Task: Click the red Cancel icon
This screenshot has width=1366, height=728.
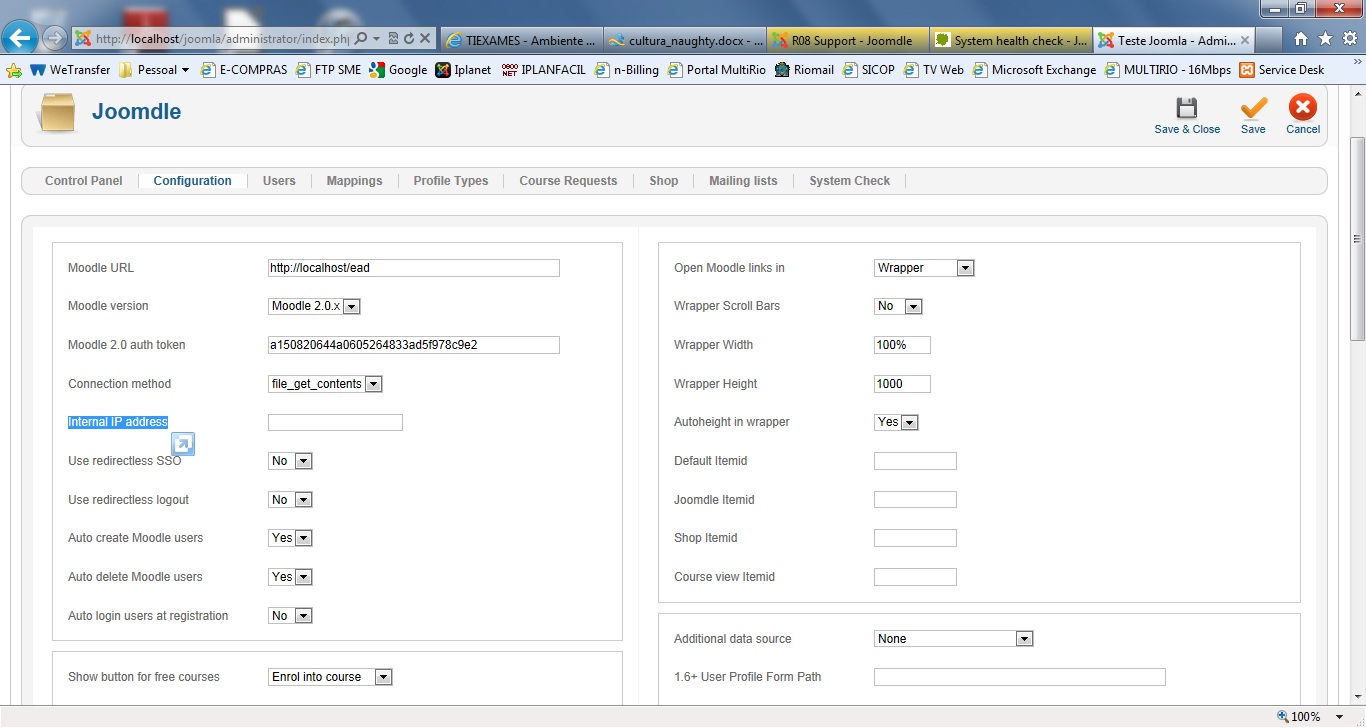Action: pos(1302,109)
